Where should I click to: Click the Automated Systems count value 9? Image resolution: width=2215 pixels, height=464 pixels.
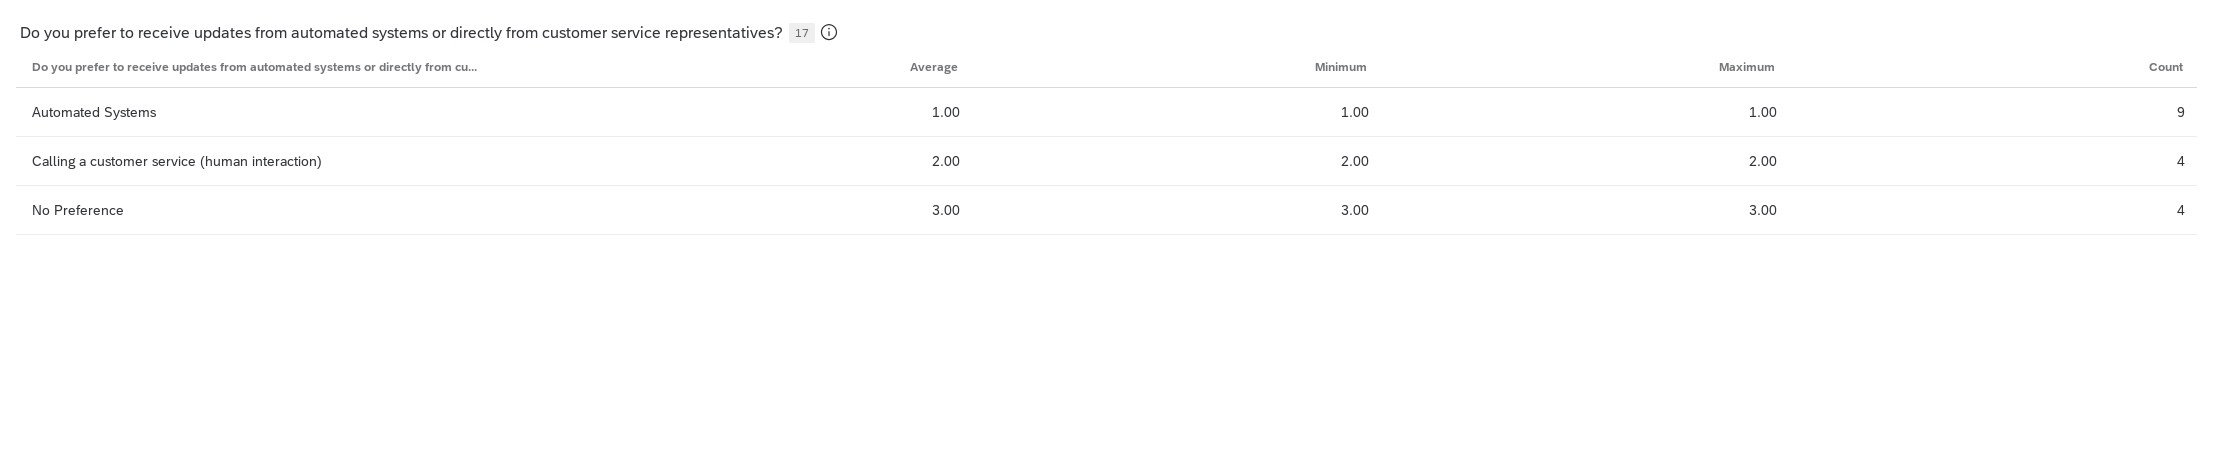click(x=2180, y=112)
